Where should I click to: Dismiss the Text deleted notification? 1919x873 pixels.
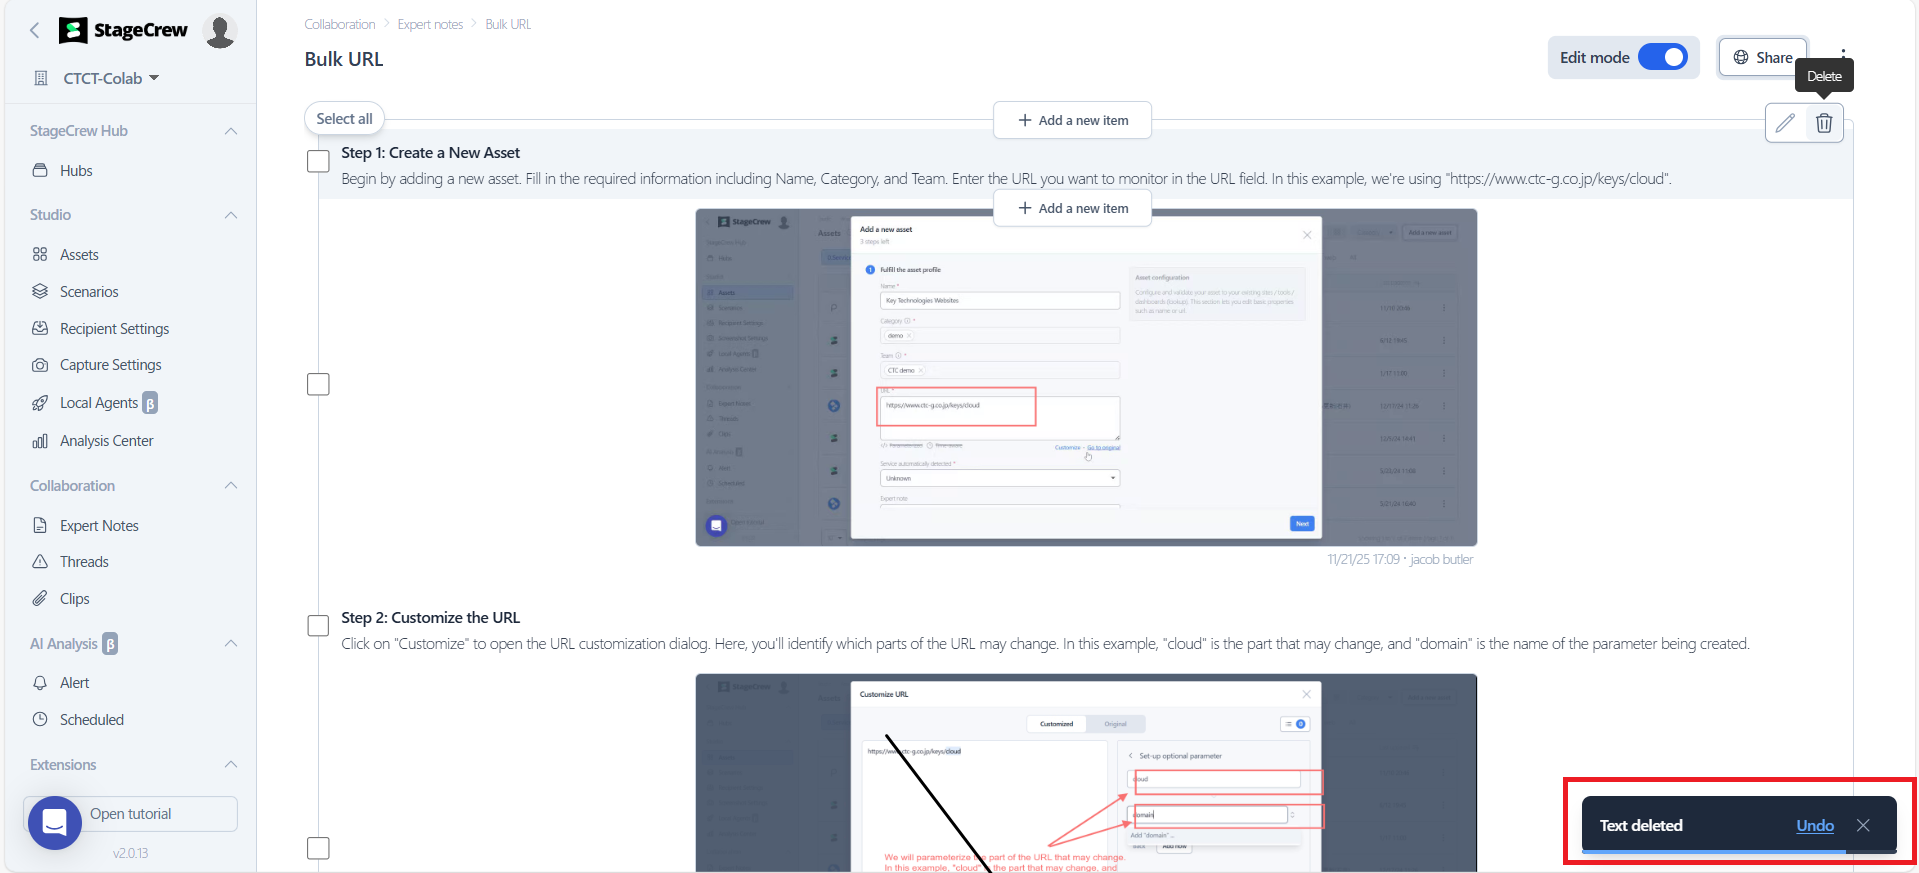click(1863, 825)
